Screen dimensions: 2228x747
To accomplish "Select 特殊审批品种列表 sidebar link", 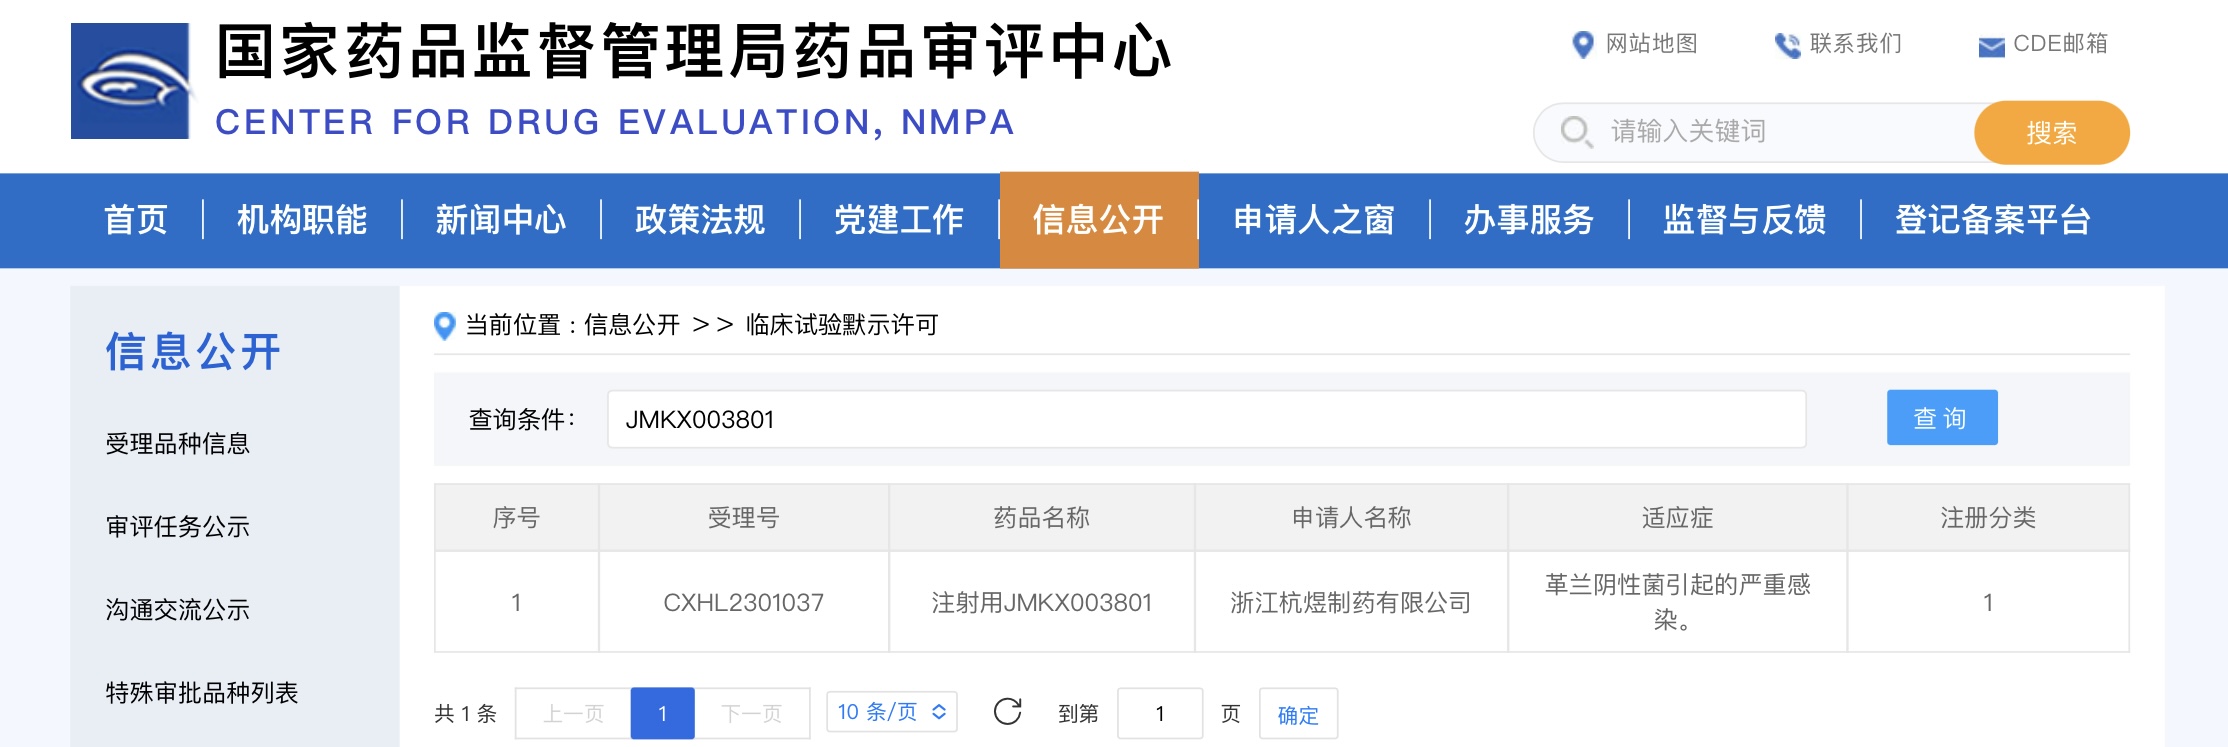I will pos(202,692).
